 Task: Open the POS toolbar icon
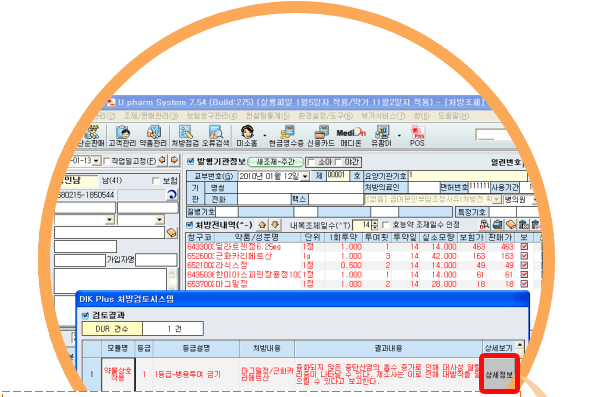tap(417, 136)
